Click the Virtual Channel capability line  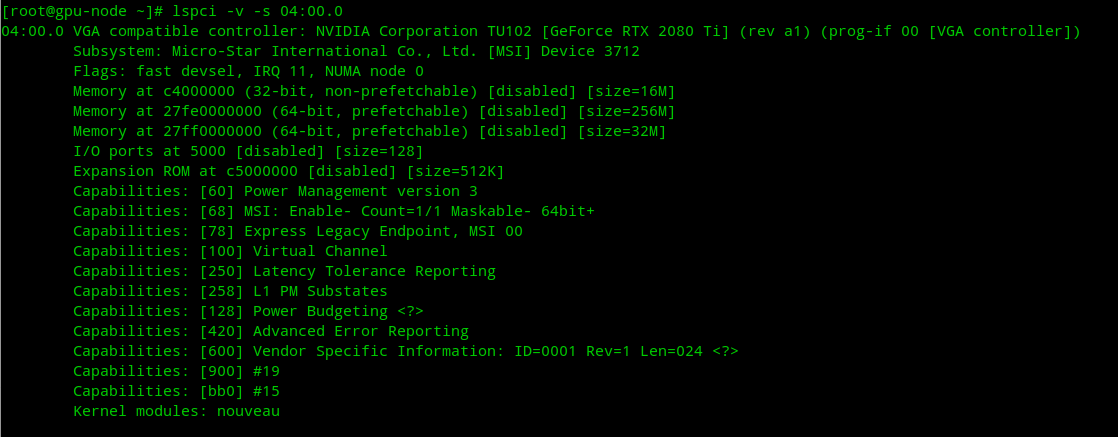[x=230, y=251]
